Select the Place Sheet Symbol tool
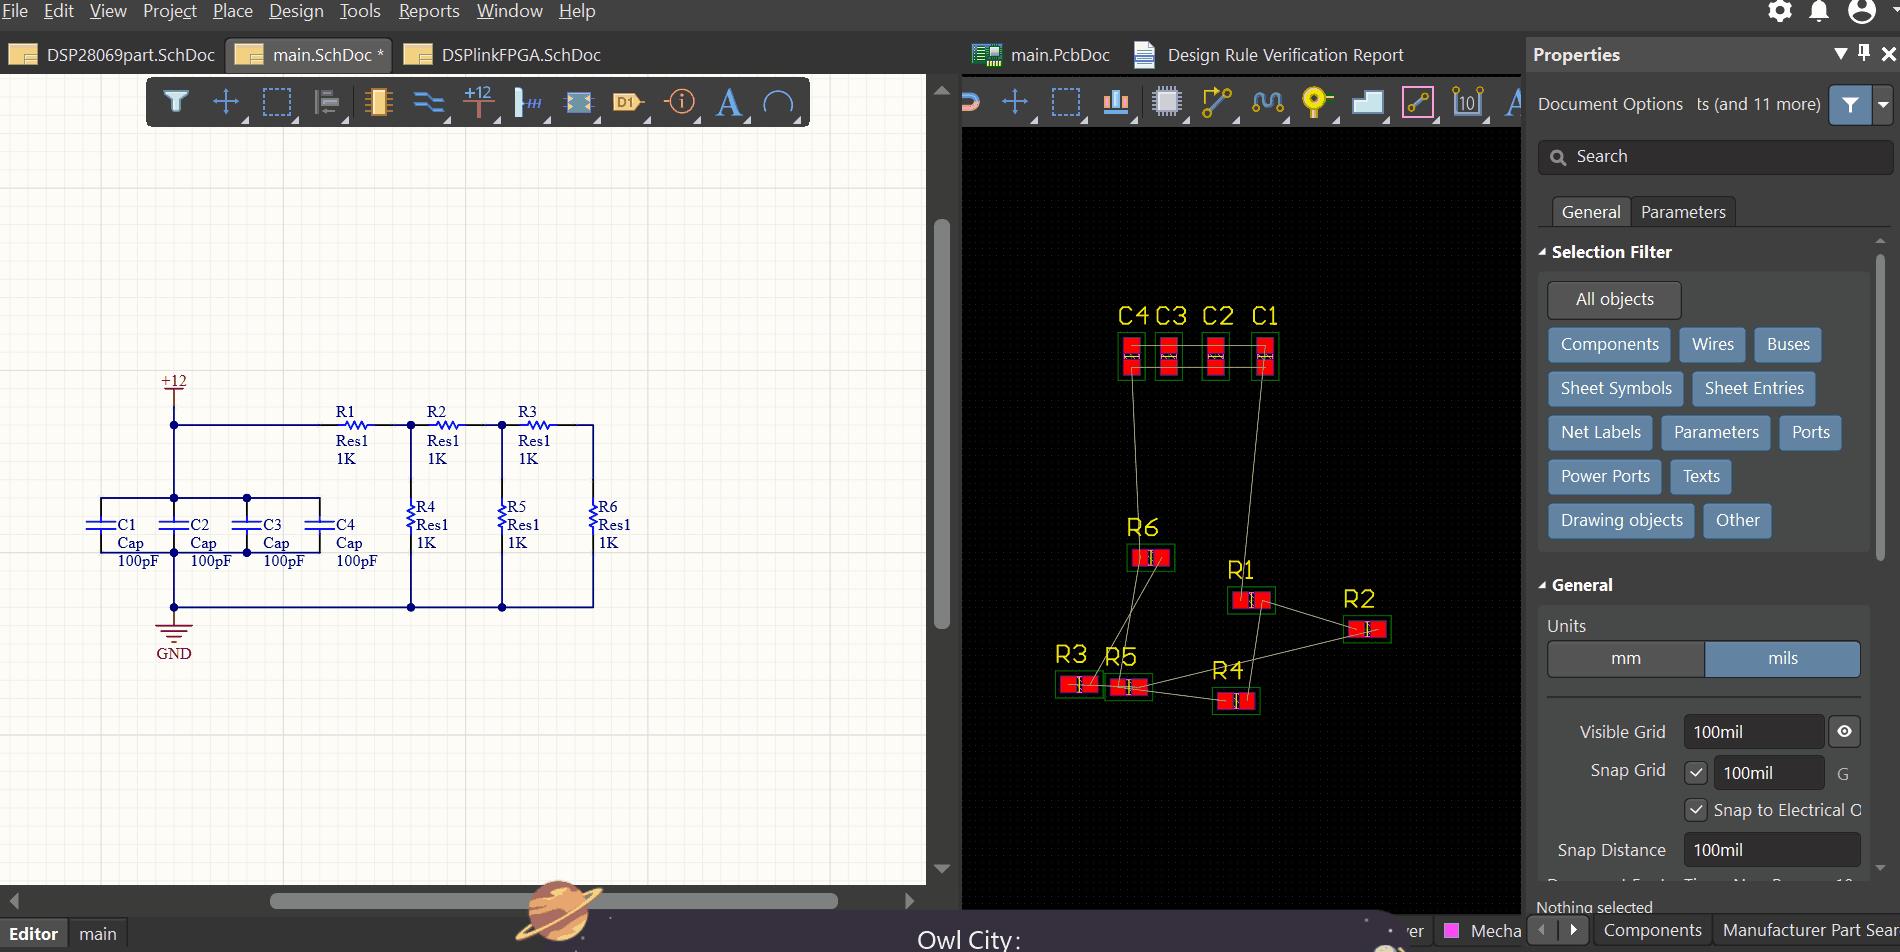The image size is (1900, 952). pyautogui.click(x=578, y=102)
